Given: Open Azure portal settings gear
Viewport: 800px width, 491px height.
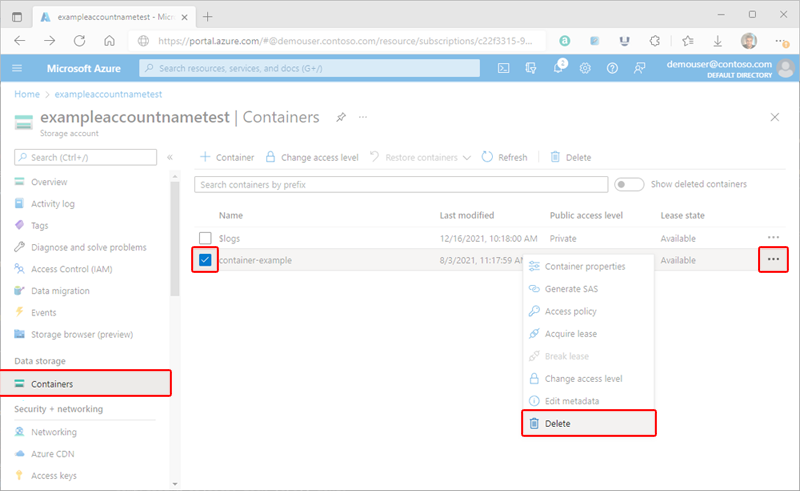Looking at the screenshot, I should tap(585, 68).
